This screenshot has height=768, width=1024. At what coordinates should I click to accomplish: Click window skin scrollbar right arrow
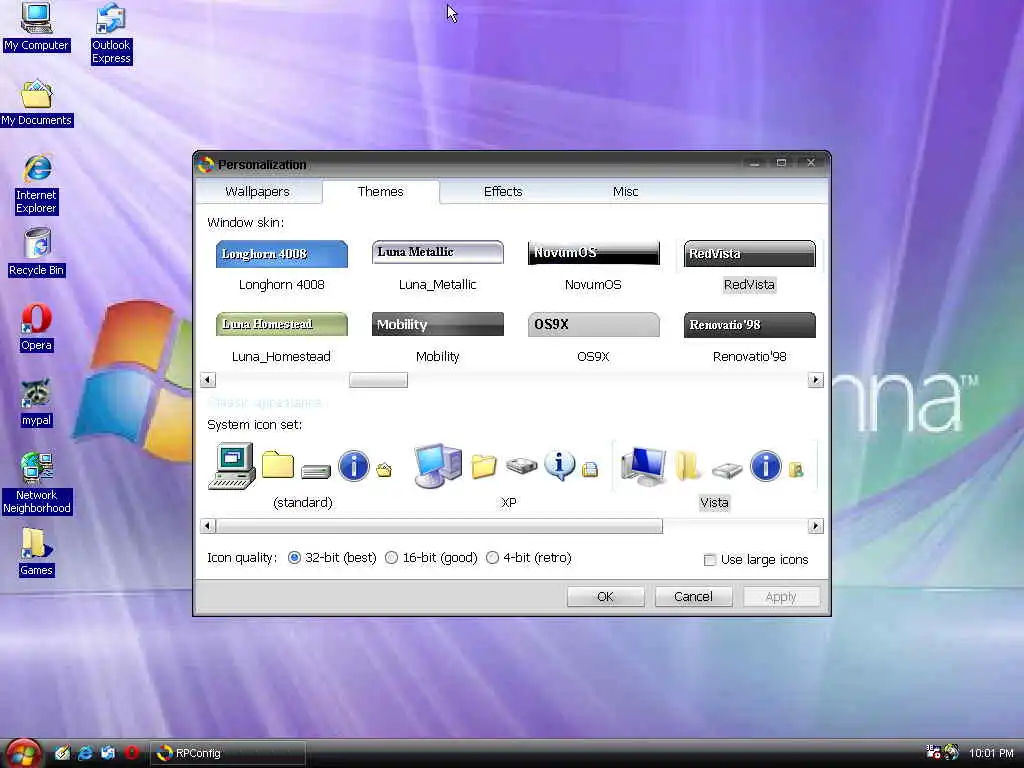coord(815,379)
